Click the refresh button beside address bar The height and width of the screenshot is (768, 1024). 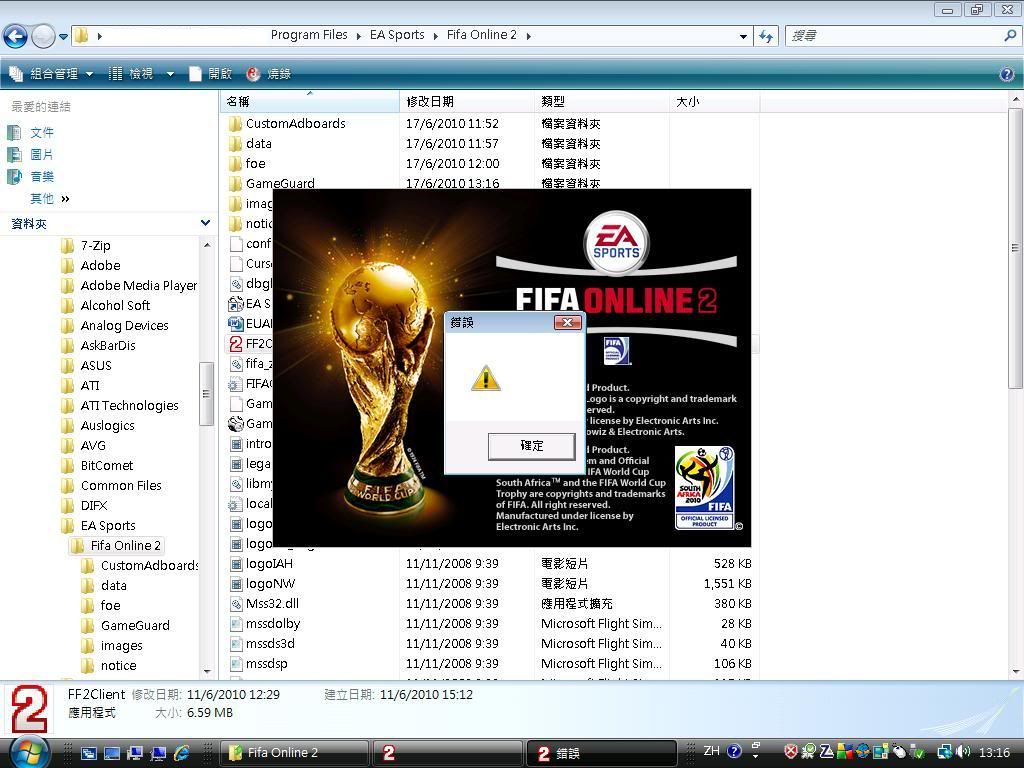pos(766,36)
